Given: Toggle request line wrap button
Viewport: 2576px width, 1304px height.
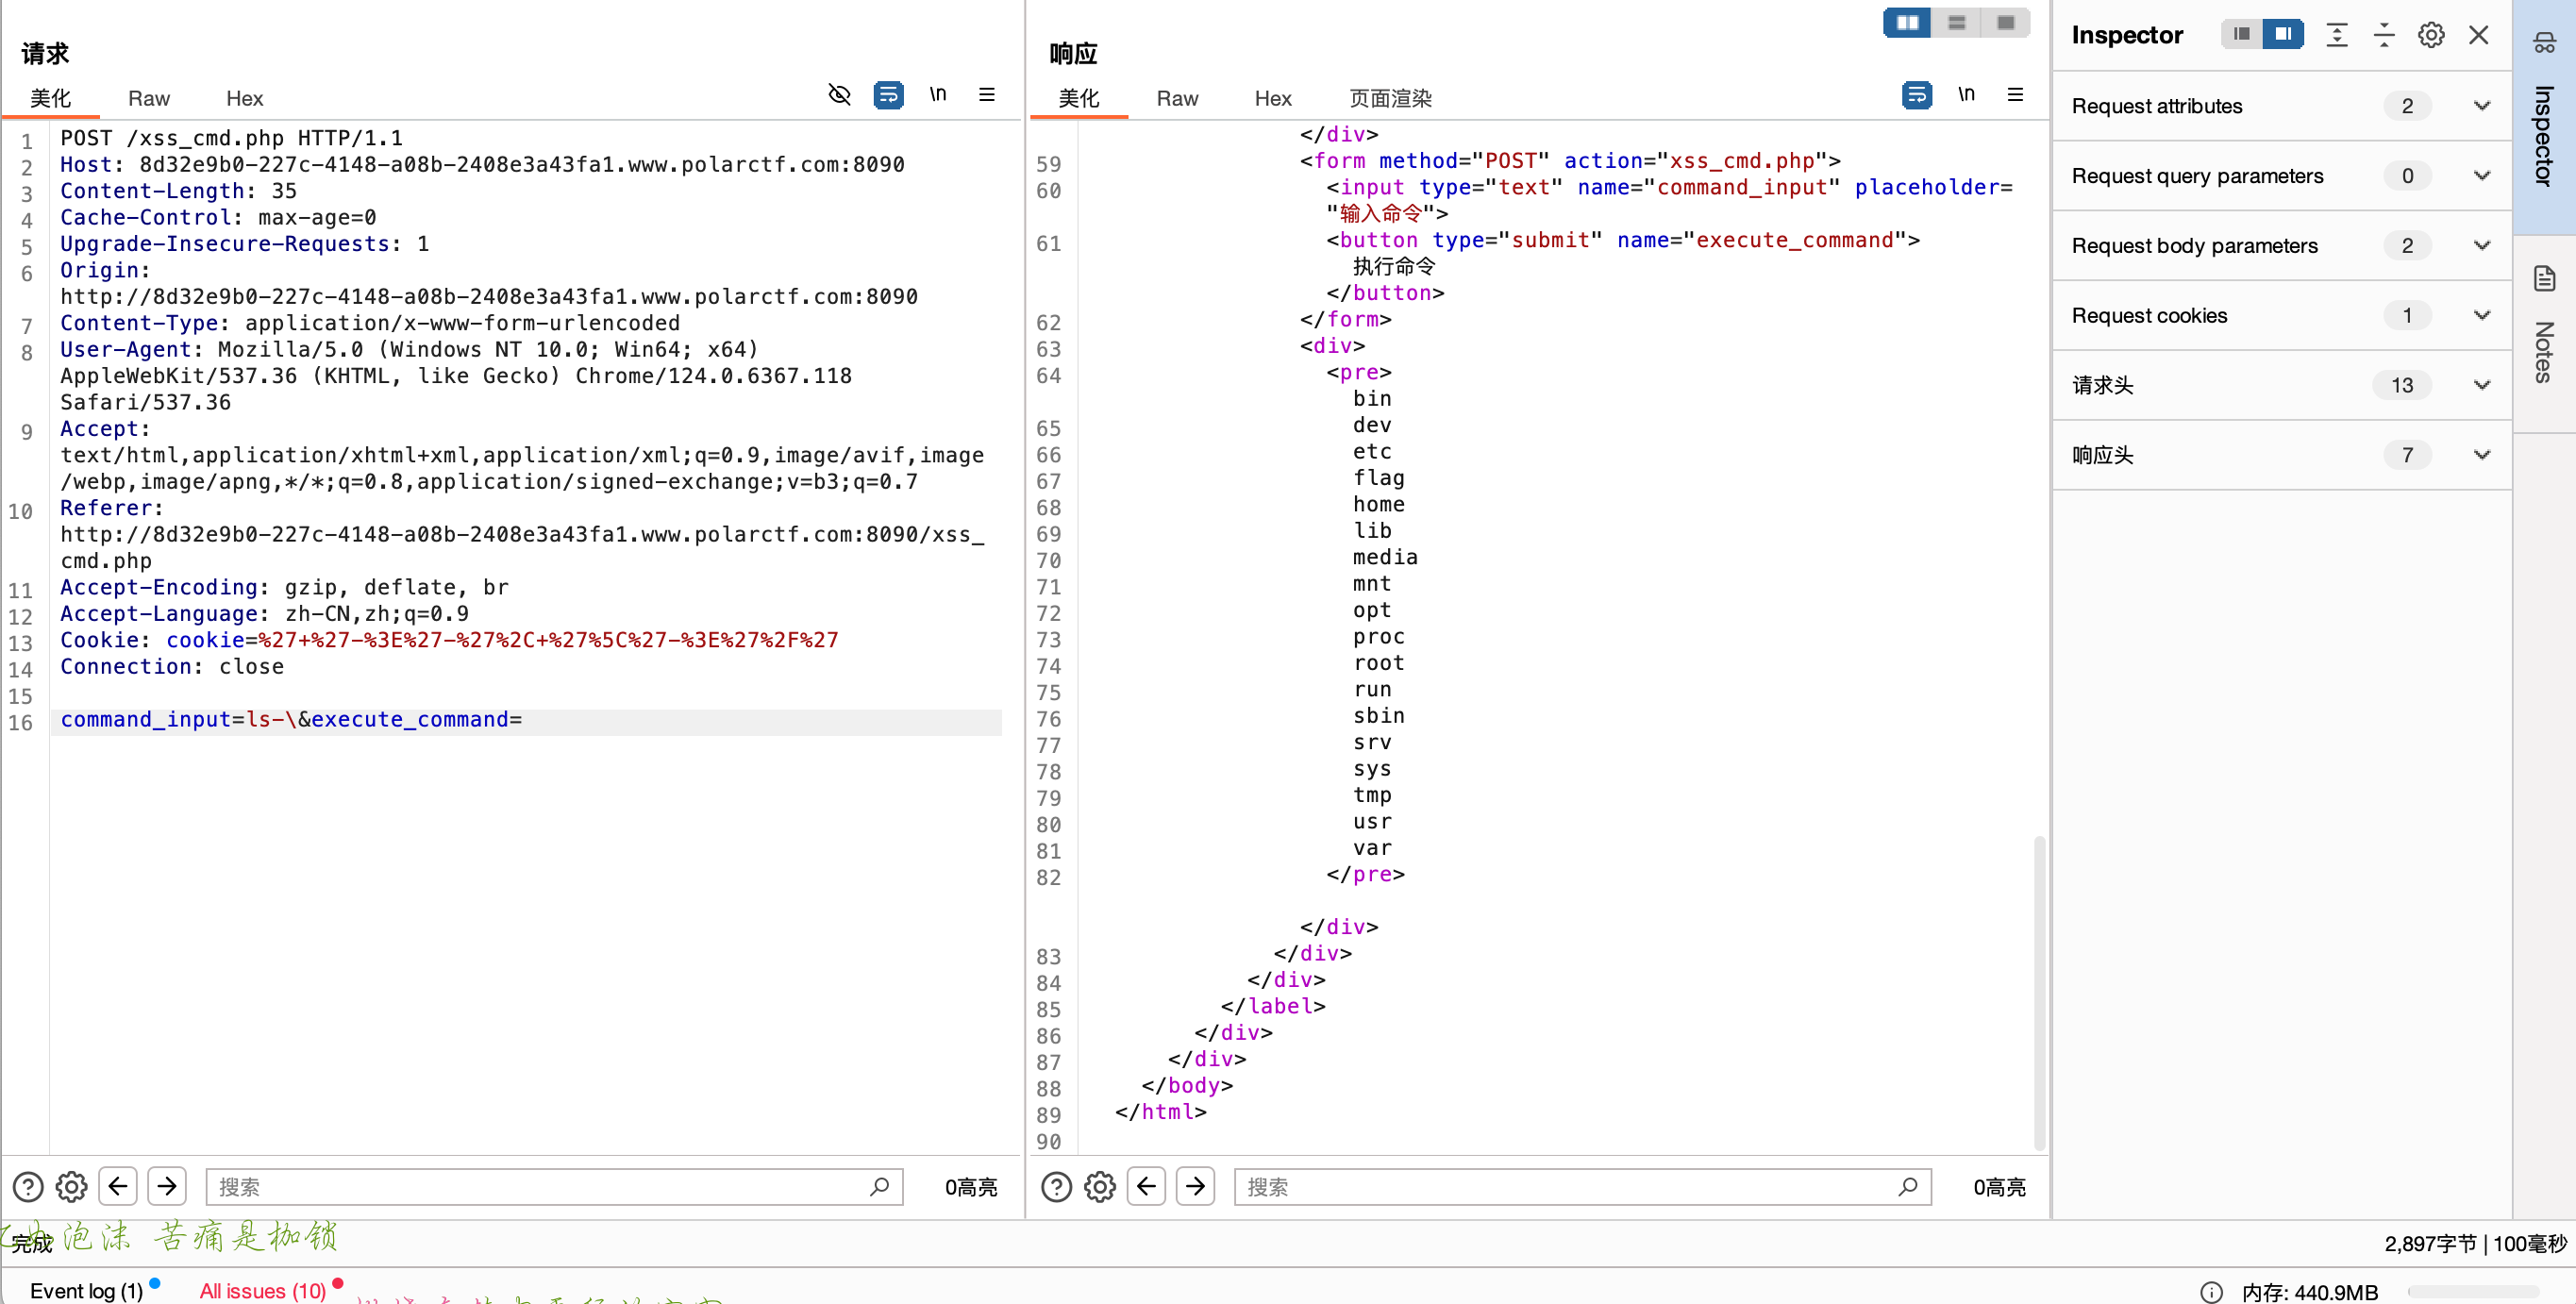Looking at the screenshot, I should click(x=888, y=95).
